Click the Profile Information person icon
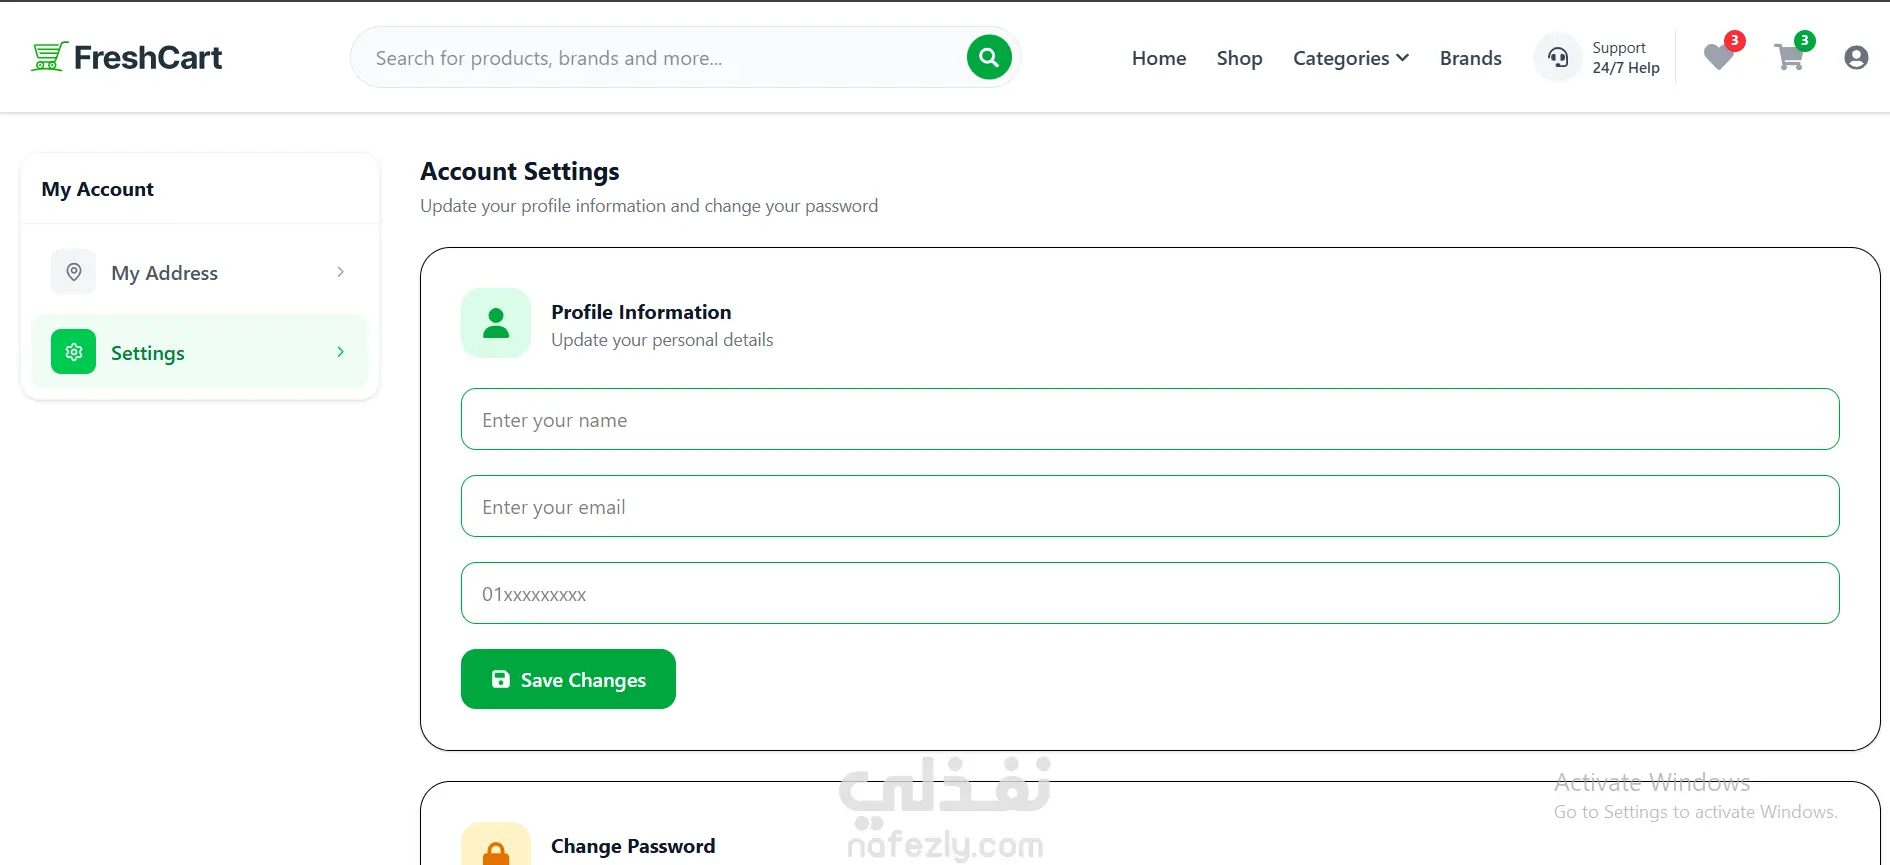1890x865 pixels. tap(496, 323)
